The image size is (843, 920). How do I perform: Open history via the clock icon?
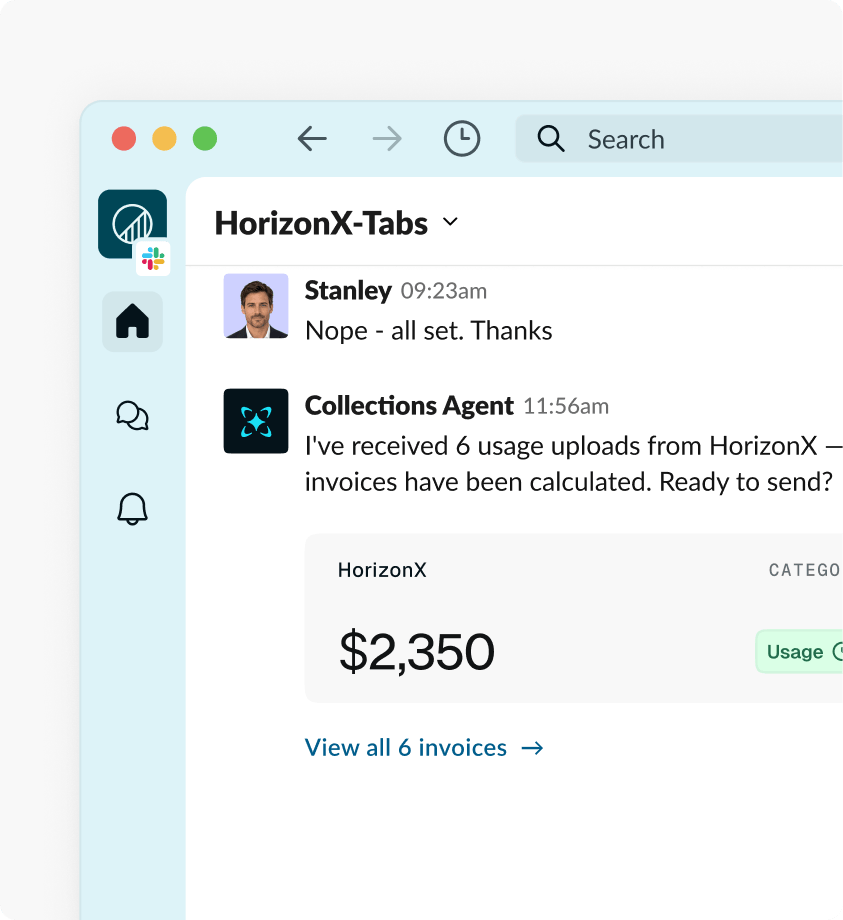click(x=462, y=138)
